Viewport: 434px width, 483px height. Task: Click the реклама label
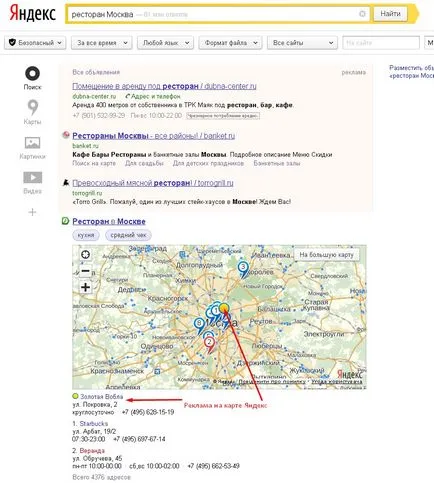tap(354, 72)
